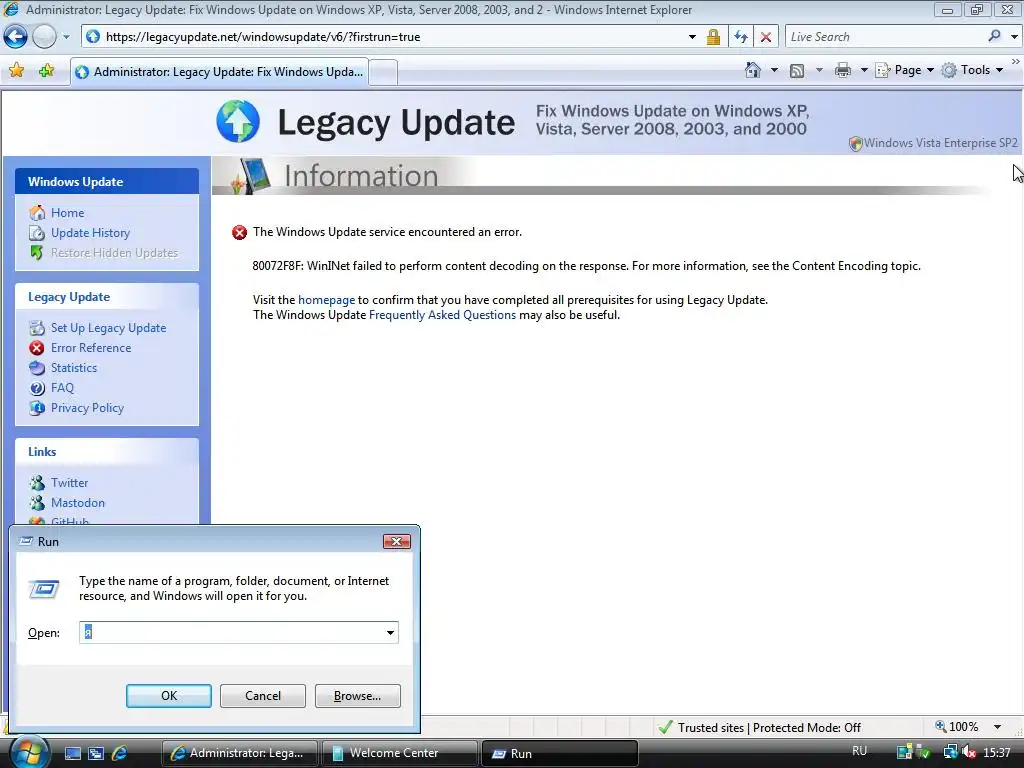The image size is (1024, 768).
Task: Expand the address bar history dropdown
Action: pyautogui.click(x=692, y=37)
